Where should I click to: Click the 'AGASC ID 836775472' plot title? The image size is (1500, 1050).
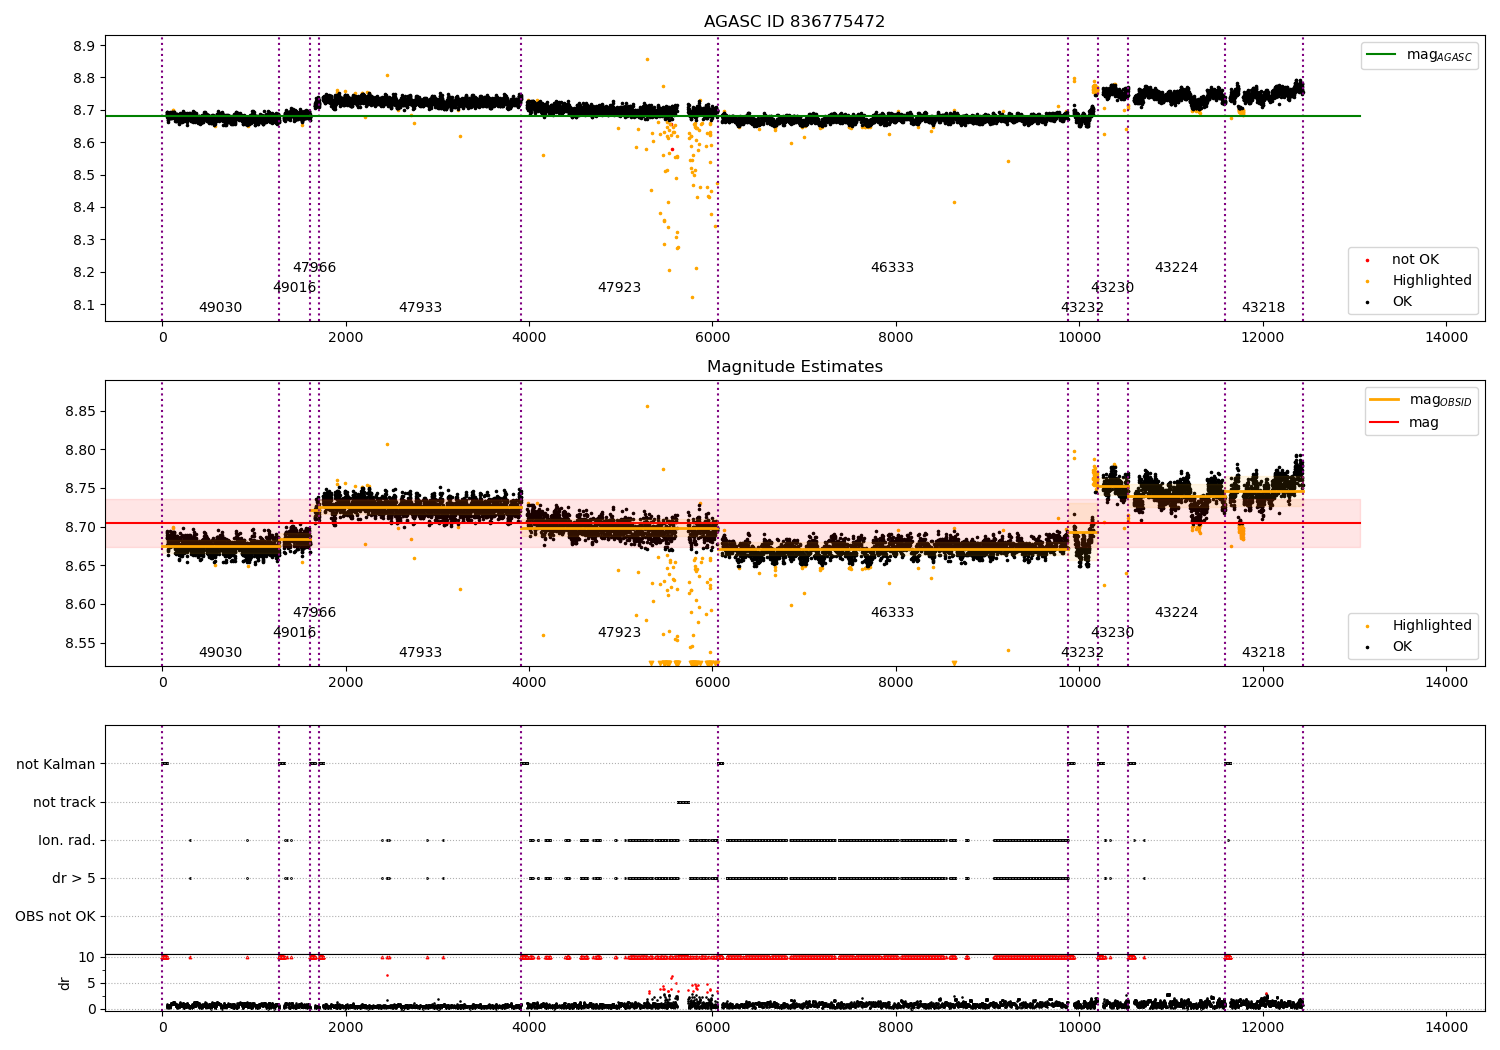pyautogui.click(x=795, y=22)
